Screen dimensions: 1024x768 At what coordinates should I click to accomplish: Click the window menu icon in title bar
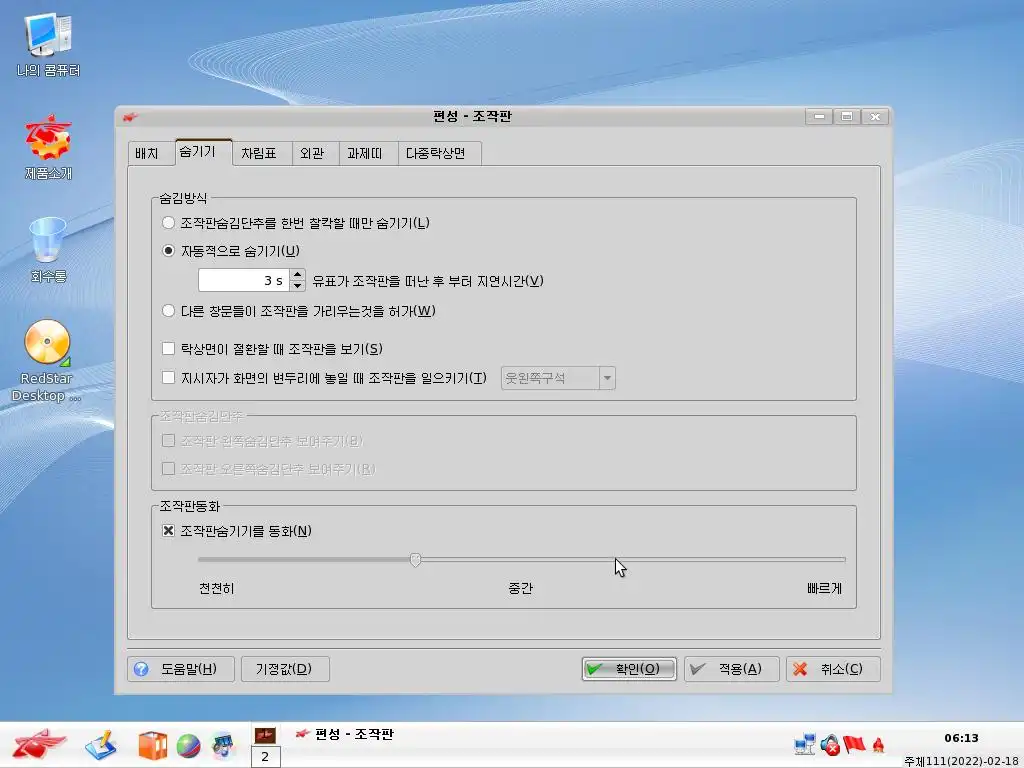(130, 117)
